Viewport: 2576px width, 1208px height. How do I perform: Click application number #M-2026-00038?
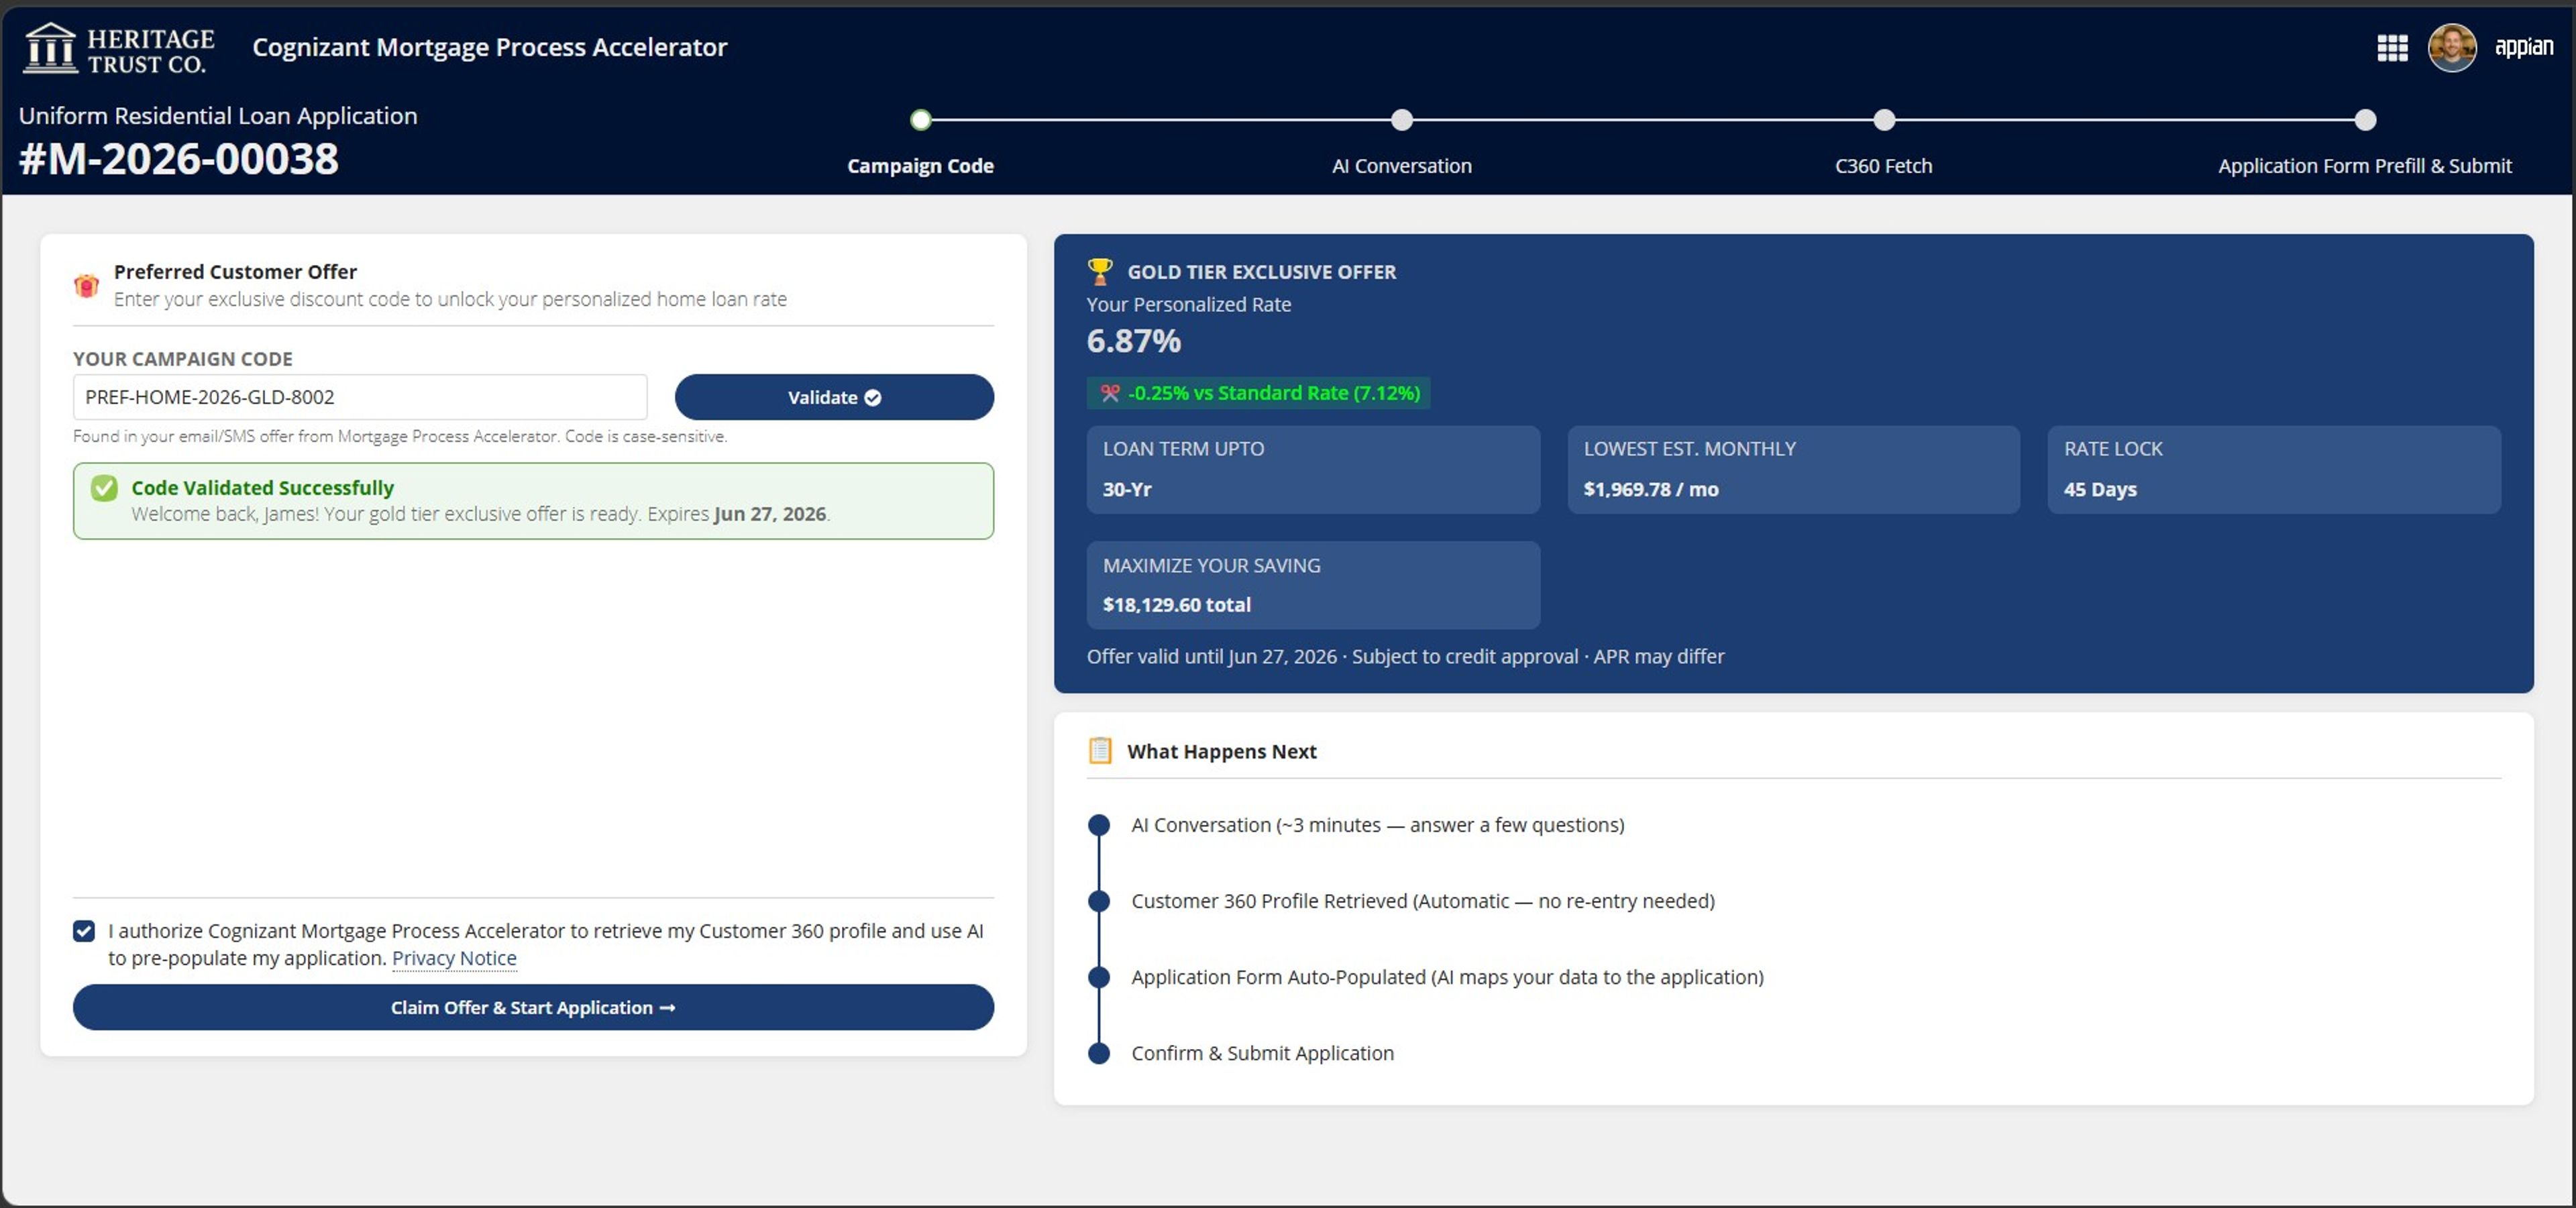click(179, 159)
